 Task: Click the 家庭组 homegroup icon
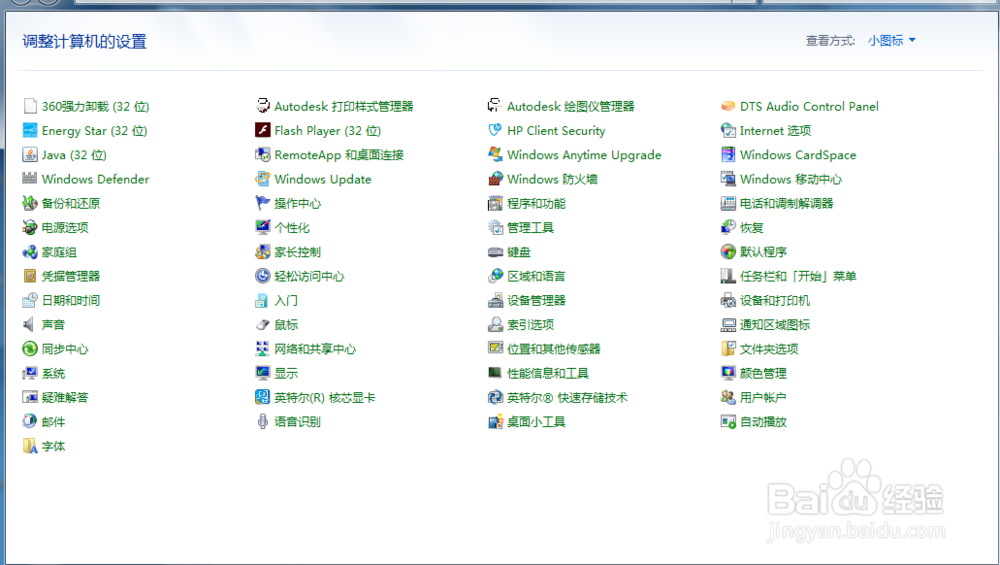tap(29, 251)
